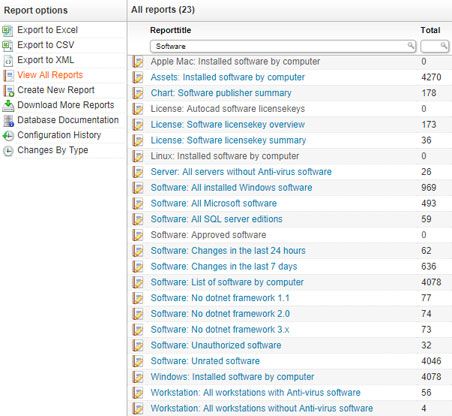Click the Export to Excel icon
Image resolution: width=452 pixels, height=416 pixels.
(x=8, y=30)
